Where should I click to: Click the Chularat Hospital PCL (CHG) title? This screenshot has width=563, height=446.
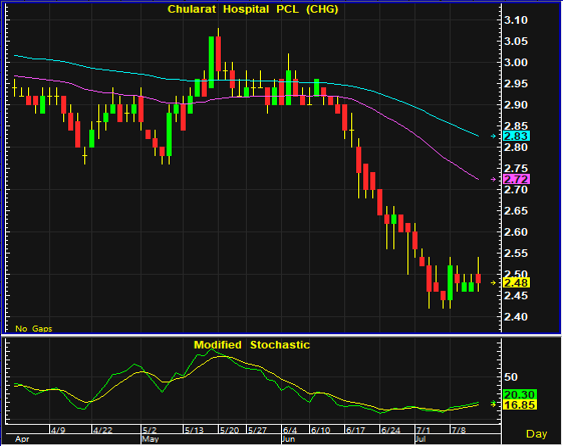click(253, 9)
